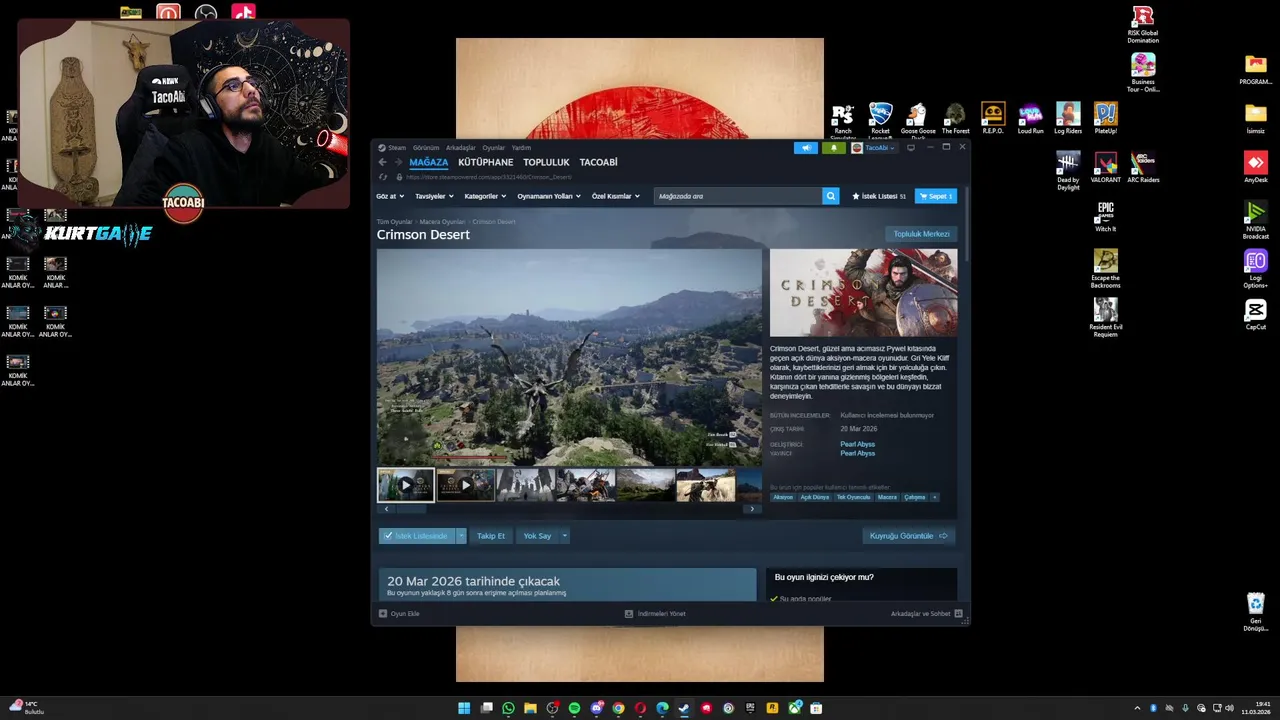Switch to TOPLULUK tab
This screenshot has height=720, width=1280.
tap(546, 162)
